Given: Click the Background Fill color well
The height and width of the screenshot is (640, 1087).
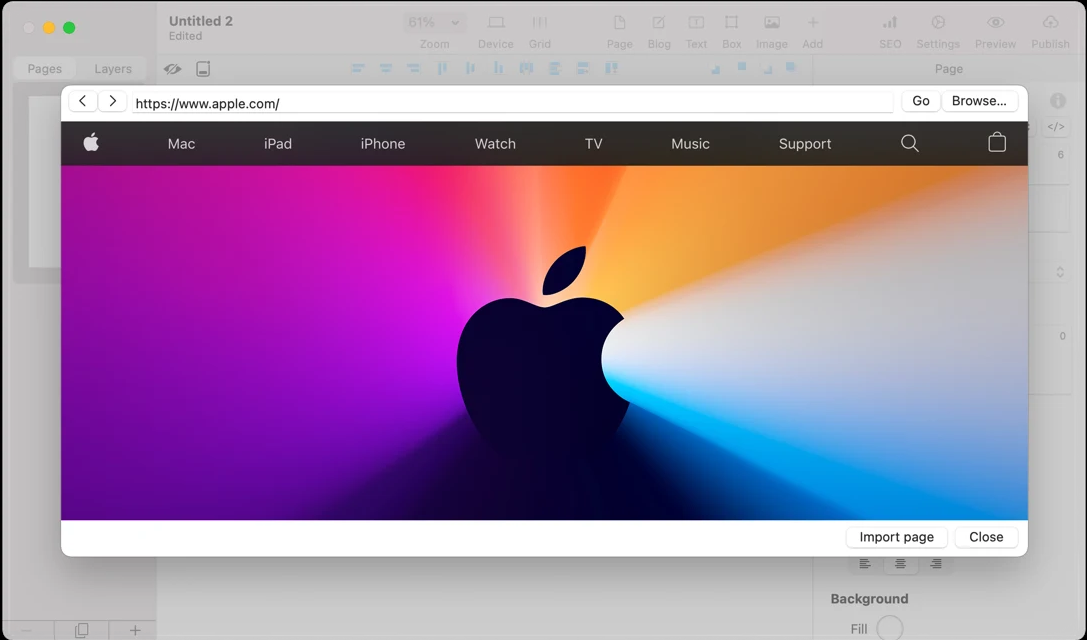Looking at the screenshot, I should point(889,628).
